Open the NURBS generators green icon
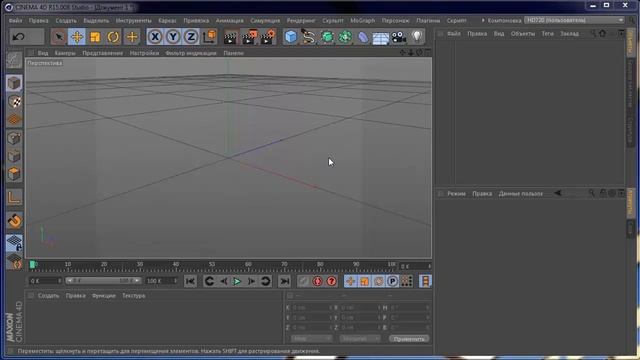Image resolution: width=640 pixels, height=360 pixels. coord(327,37)
